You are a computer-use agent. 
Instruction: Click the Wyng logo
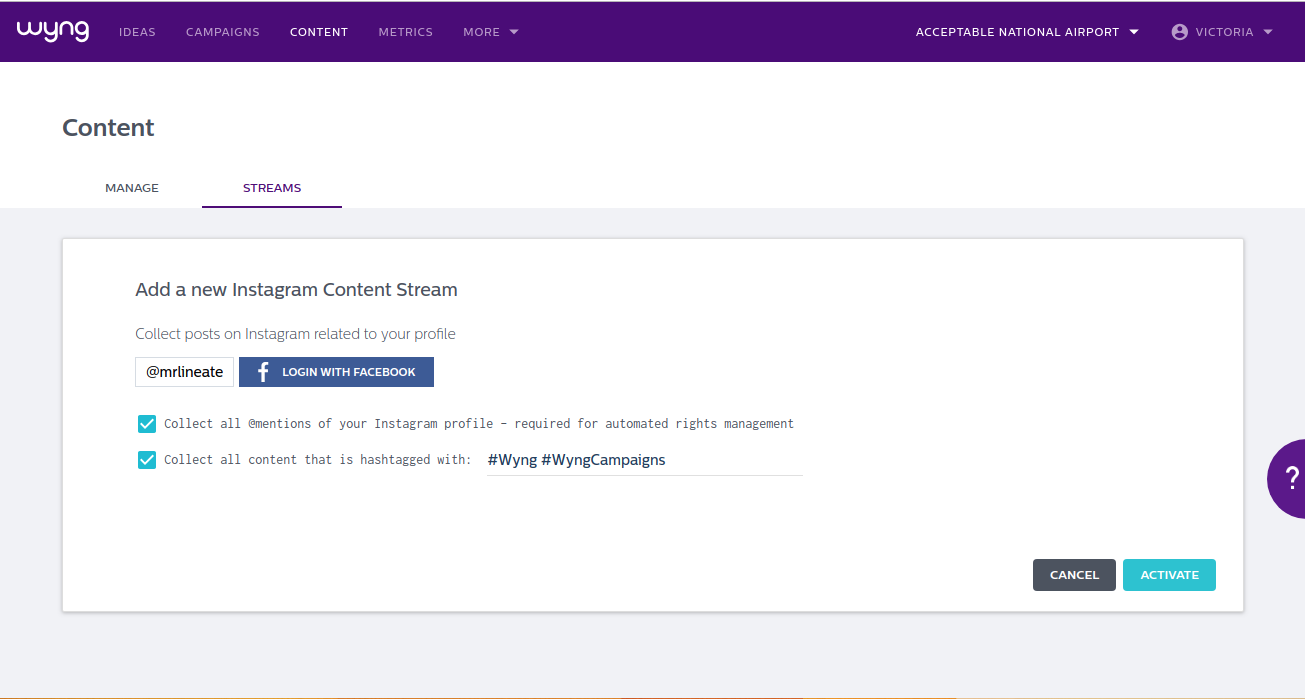(53, 31)
